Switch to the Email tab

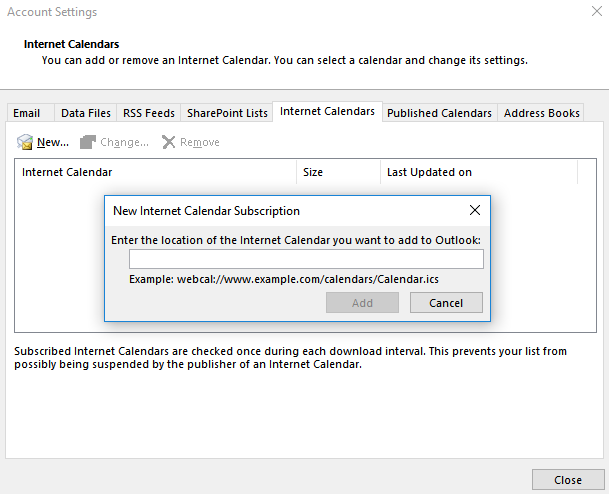[x=27, y=113]
